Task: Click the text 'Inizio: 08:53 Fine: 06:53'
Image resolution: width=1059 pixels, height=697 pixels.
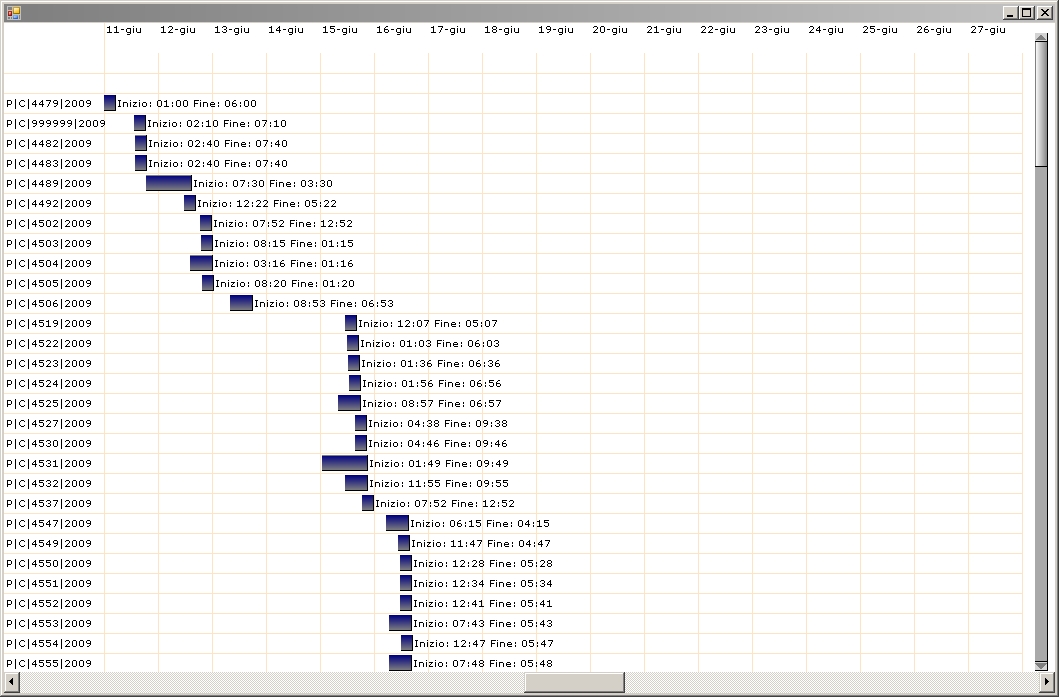Action: click(324, 304)
